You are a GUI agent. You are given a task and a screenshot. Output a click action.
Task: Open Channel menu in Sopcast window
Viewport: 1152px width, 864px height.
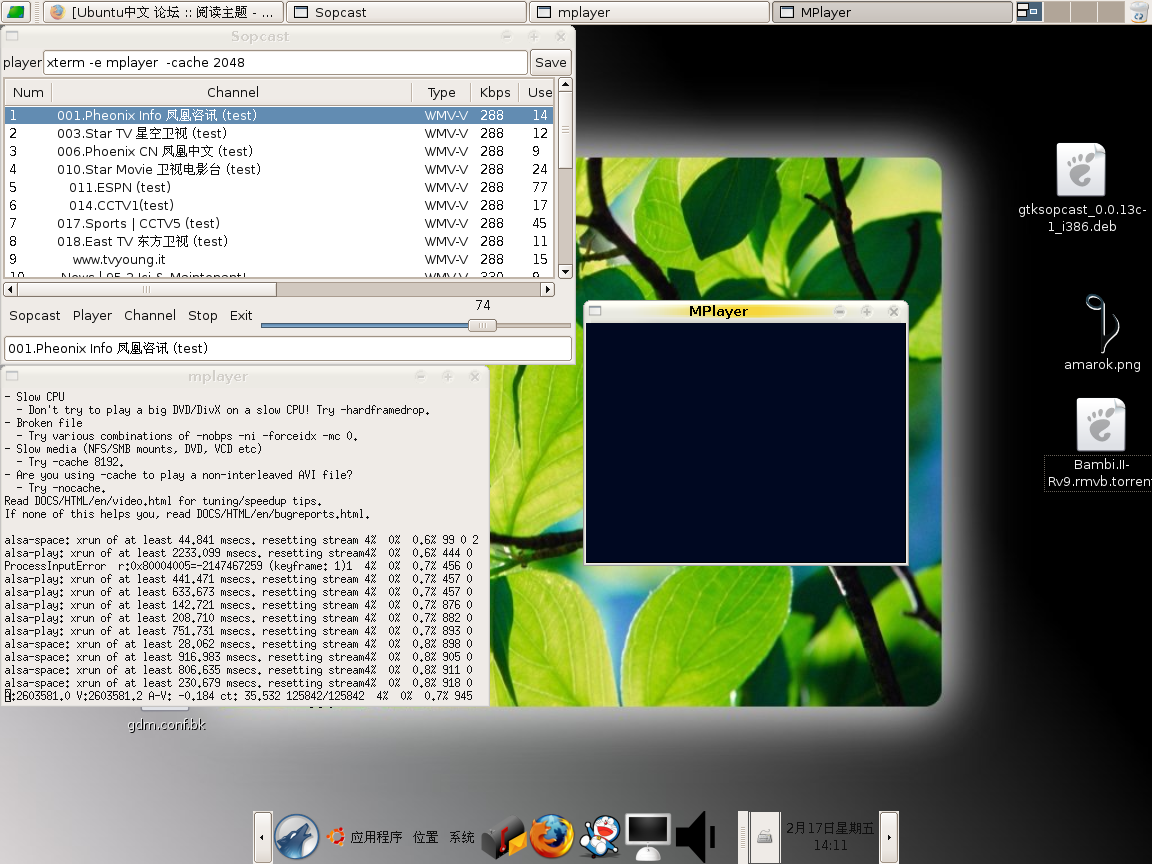pos(150,315)
